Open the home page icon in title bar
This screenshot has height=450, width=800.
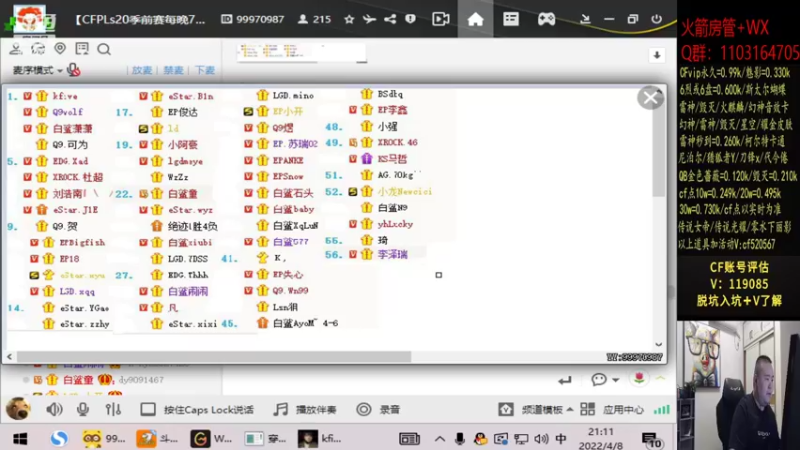pos(475,19)
